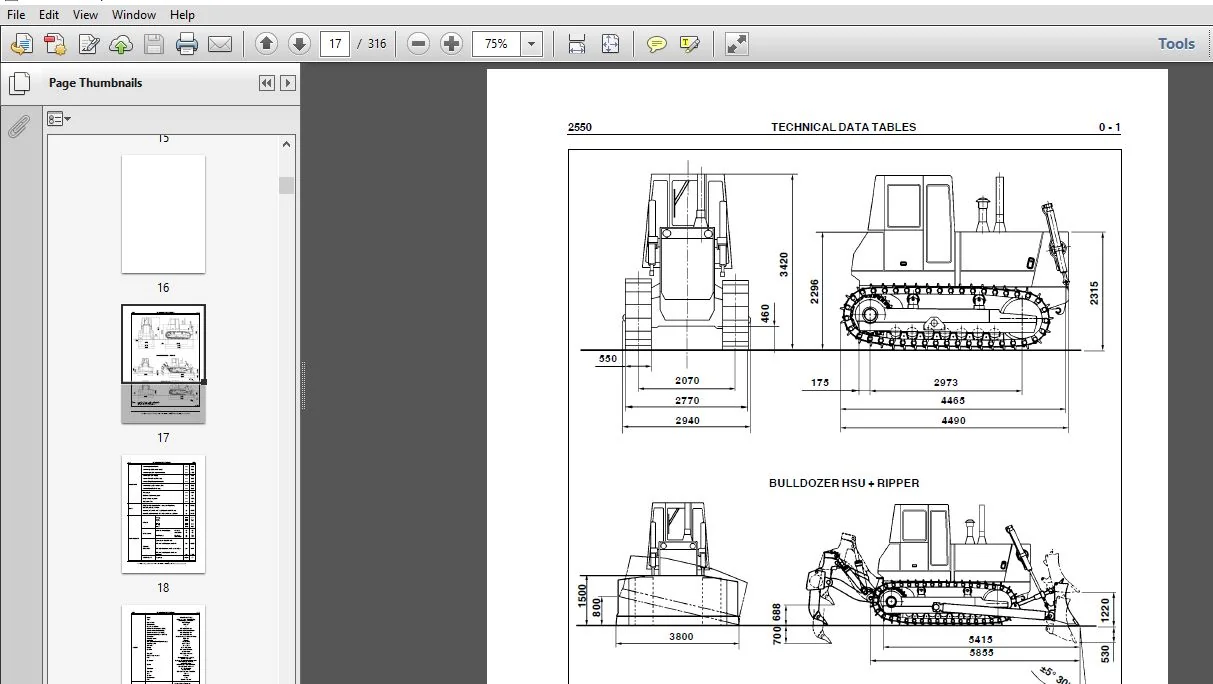Click the 2940 width dimension label

(687, 421)
